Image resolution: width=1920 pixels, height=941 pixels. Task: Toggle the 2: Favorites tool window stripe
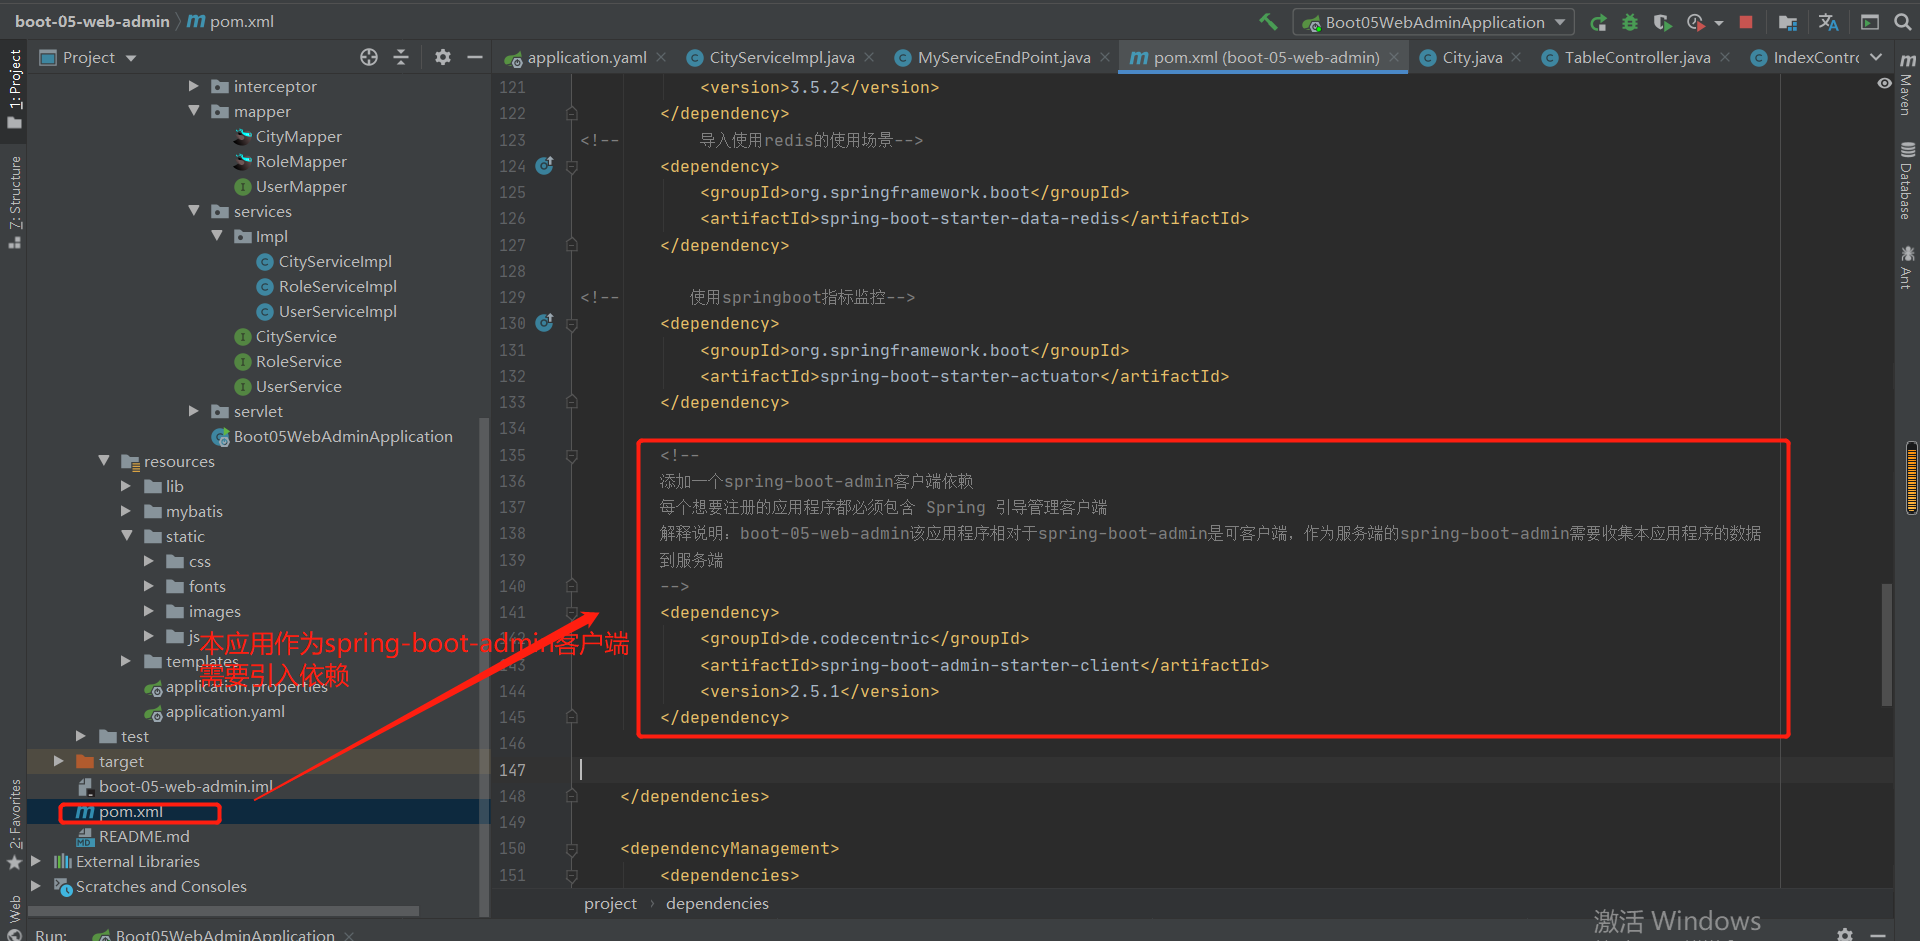[x=14, y=824]
